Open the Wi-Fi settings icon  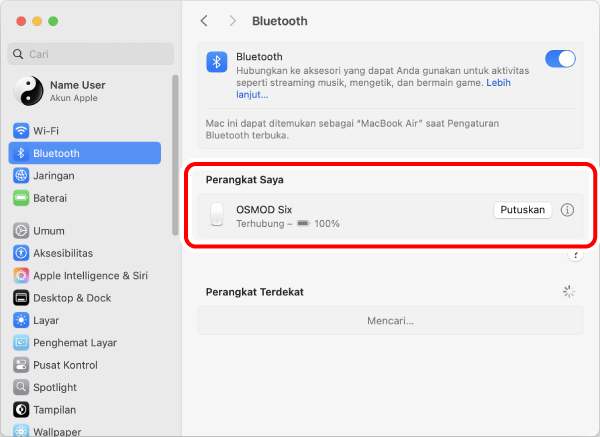click(21, 131)
